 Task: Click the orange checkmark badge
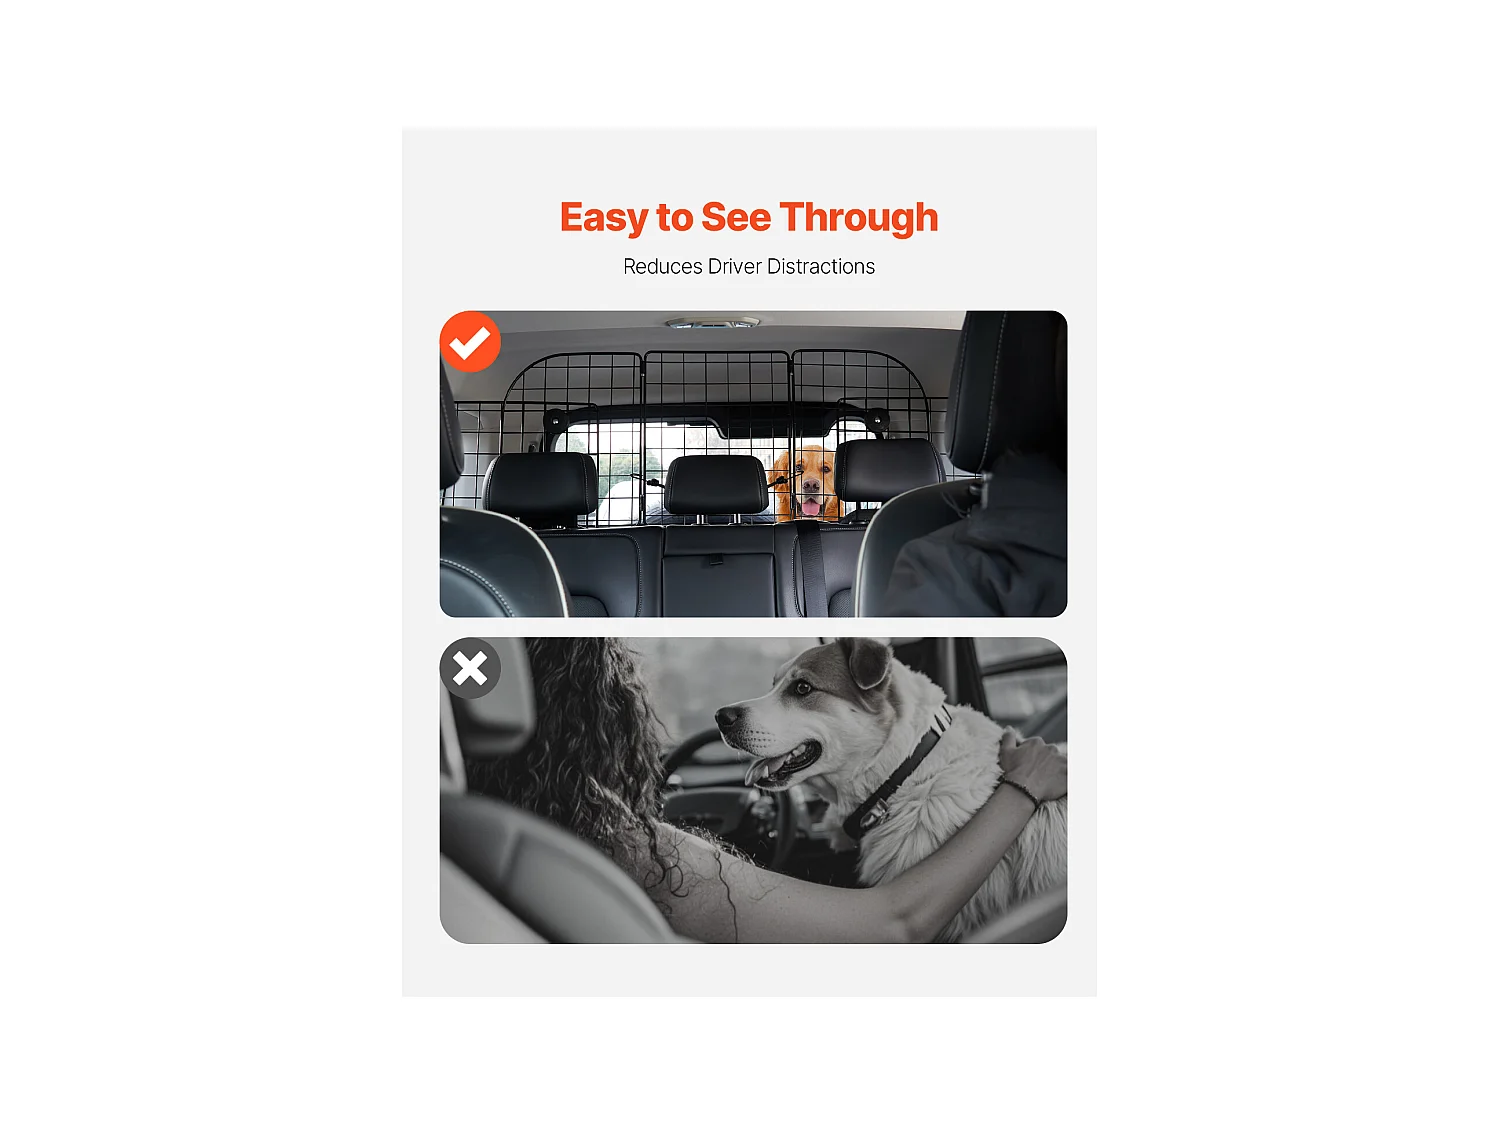470,342
